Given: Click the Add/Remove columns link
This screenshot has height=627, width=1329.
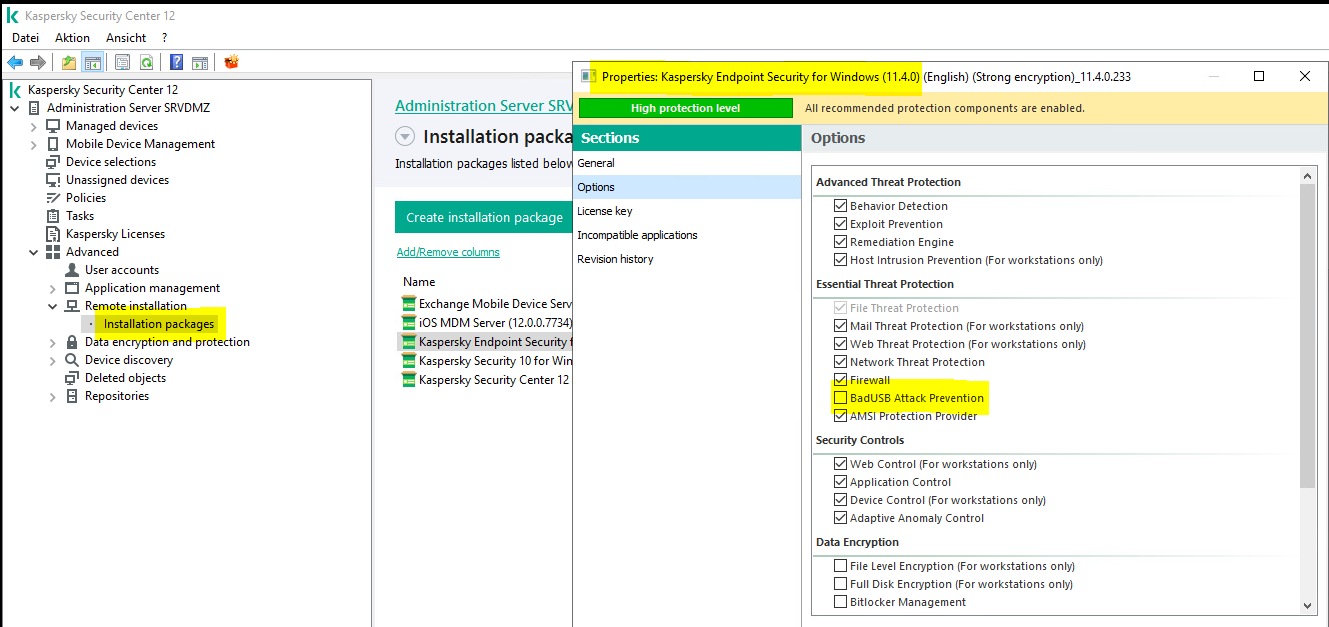Looking at the screenshot, I should (x=448, y=252).
